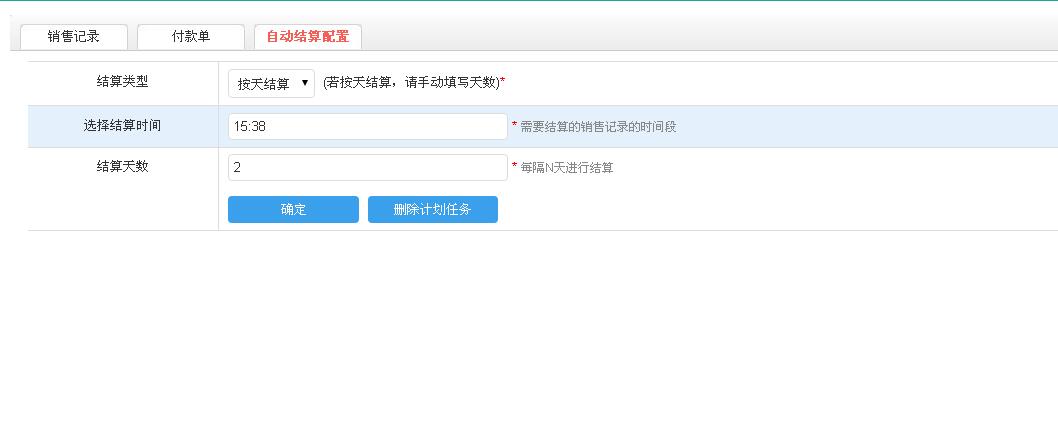
Task: Click the 选择结算时间 row label
Action: (122, 126)
